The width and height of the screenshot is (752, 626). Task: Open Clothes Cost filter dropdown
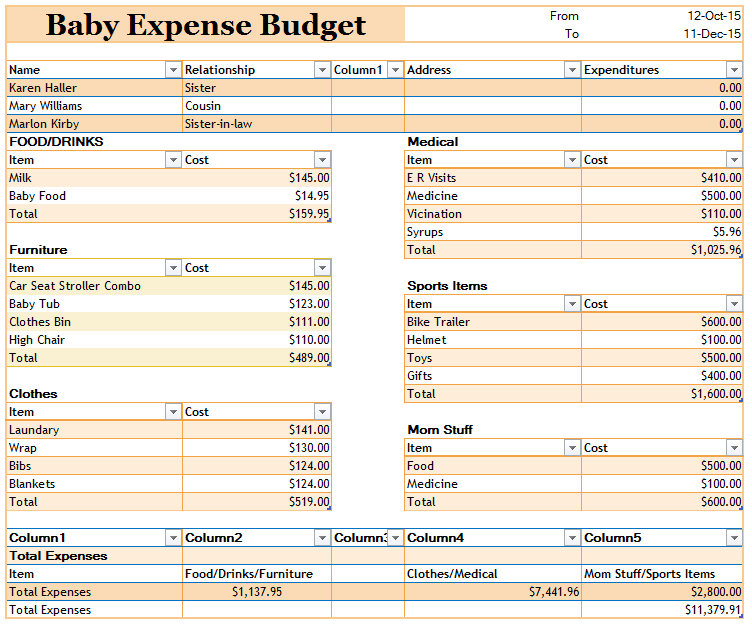click(322, 412)
